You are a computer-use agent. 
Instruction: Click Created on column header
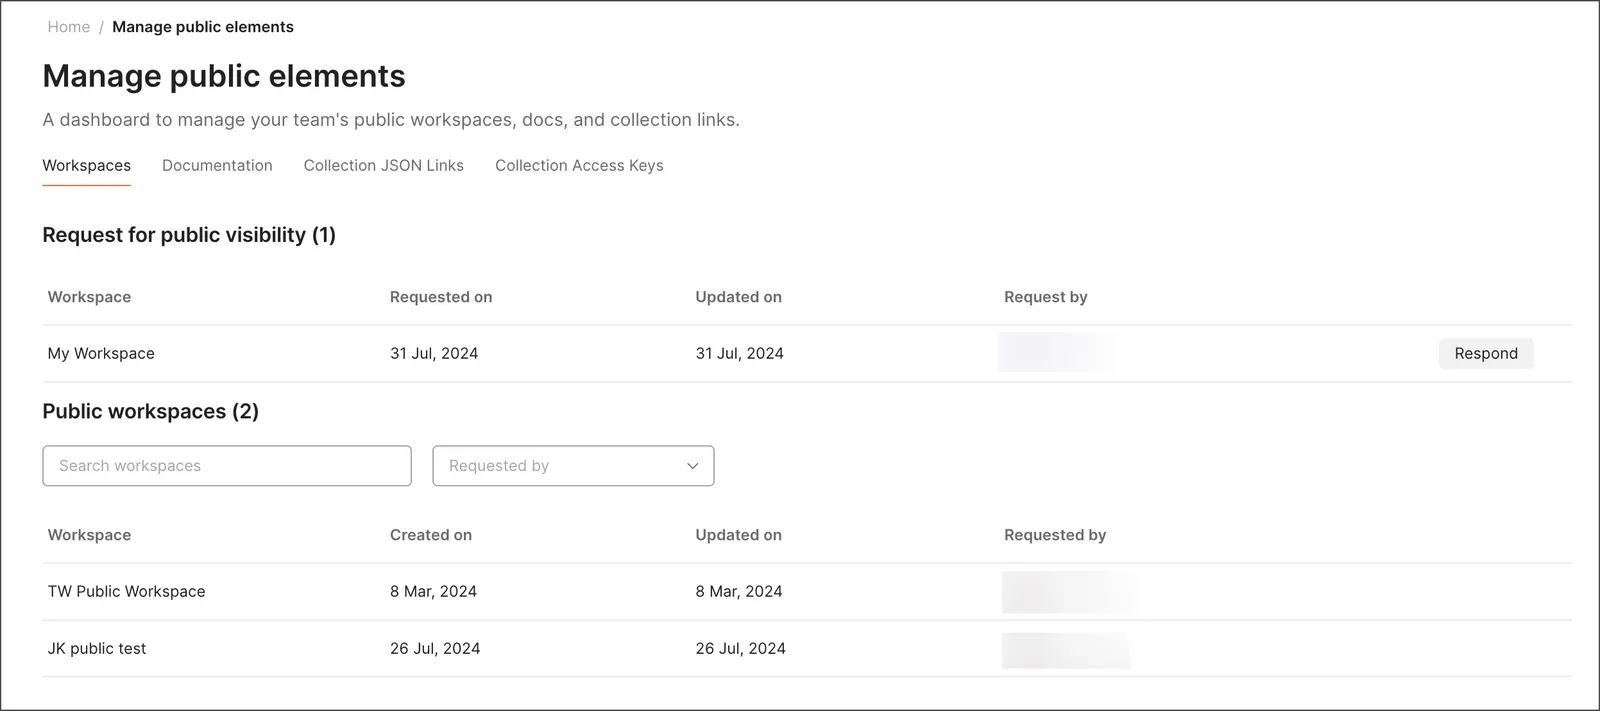(431, 535)
